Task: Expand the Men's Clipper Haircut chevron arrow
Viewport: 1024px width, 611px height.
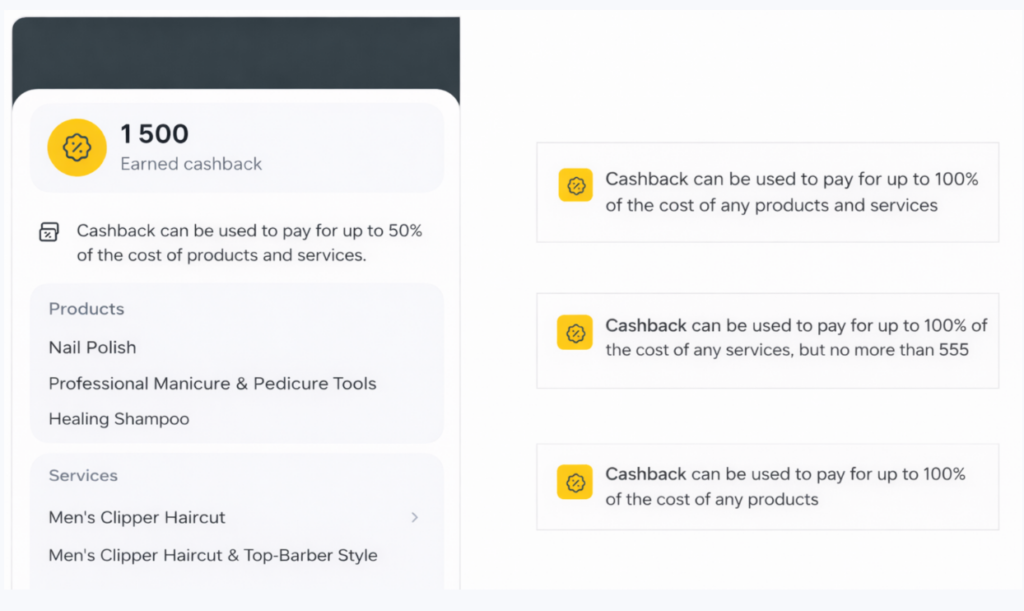Action: (414, 517)
